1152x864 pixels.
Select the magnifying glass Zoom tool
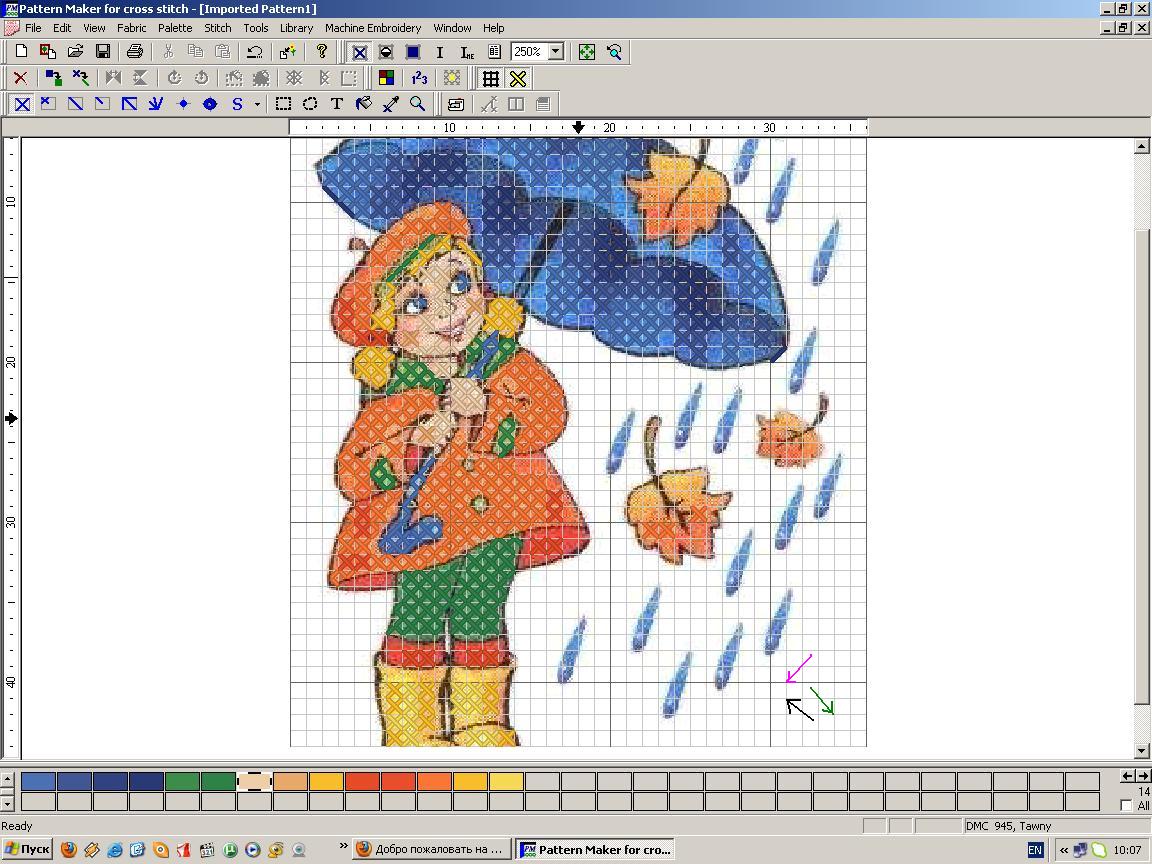[417, 104]
